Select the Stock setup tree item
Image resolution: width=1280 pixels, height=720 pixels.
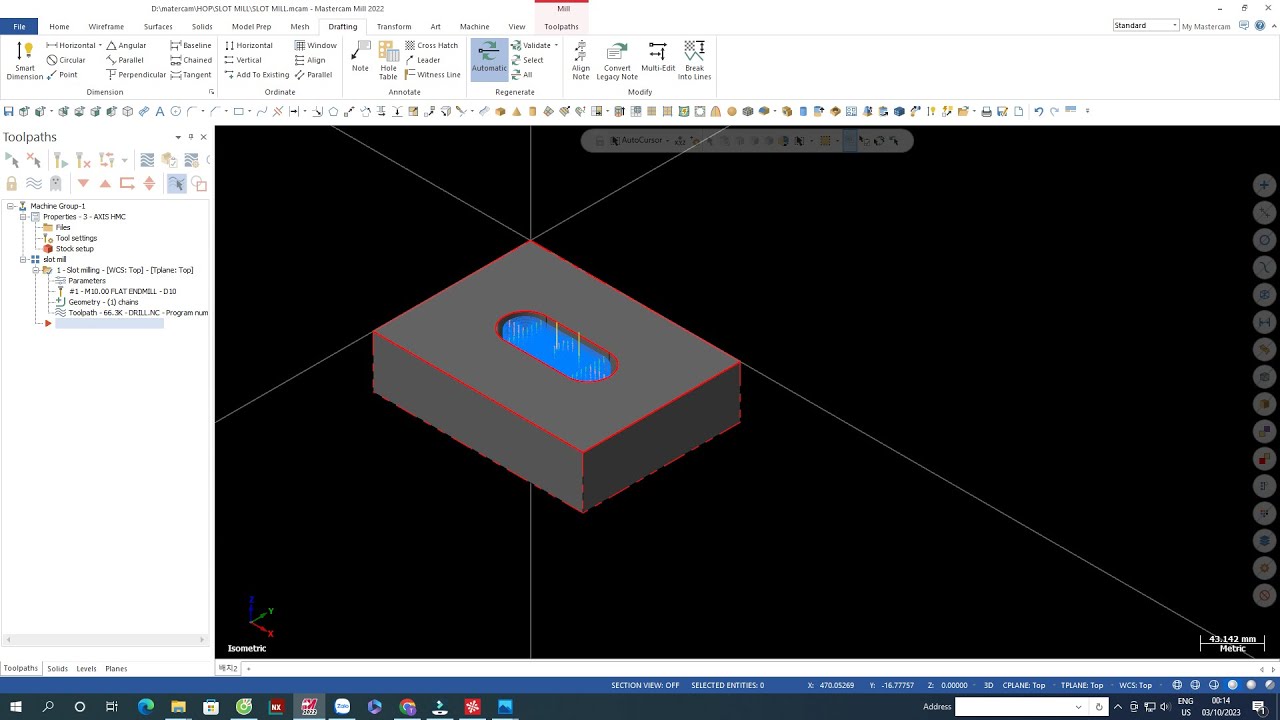pos(74,249)
